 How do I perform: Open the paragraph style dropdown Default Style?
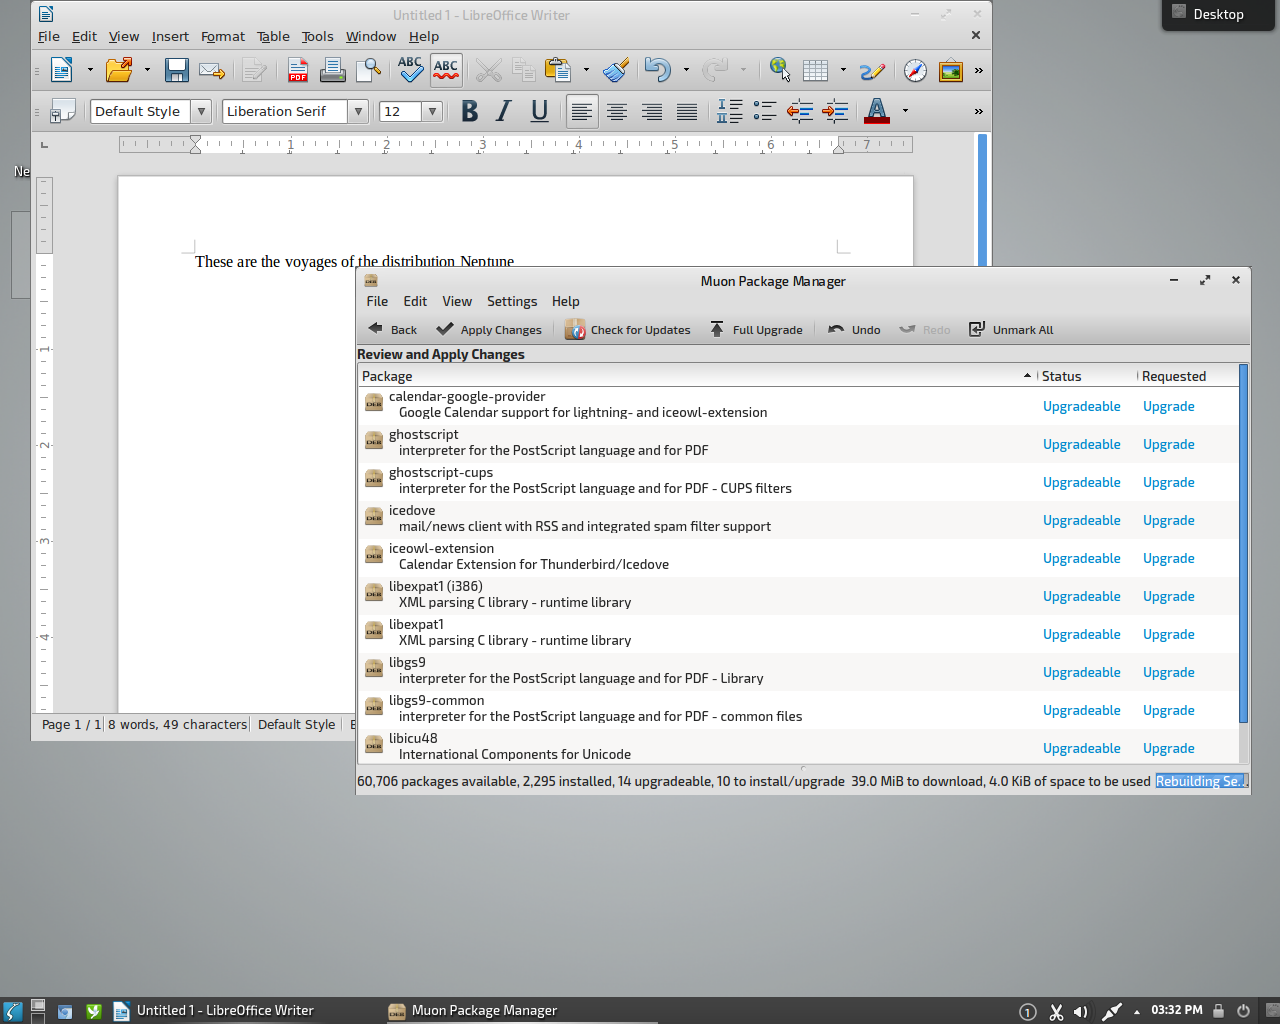coord(201,111)
